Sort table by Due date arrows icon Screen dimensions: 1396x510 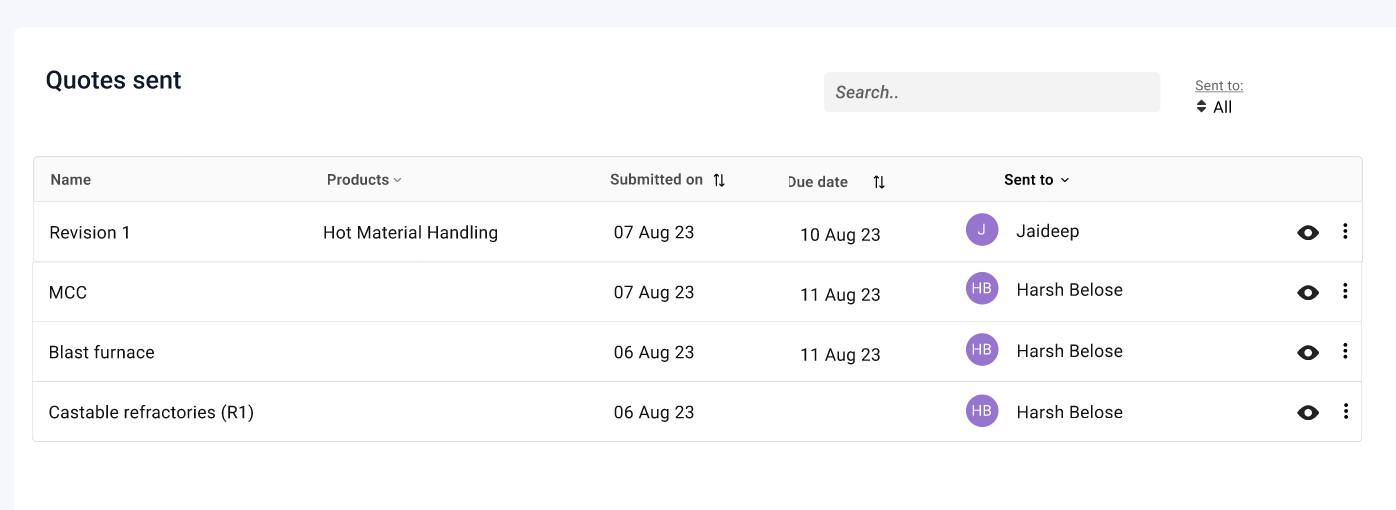point(879,182)
